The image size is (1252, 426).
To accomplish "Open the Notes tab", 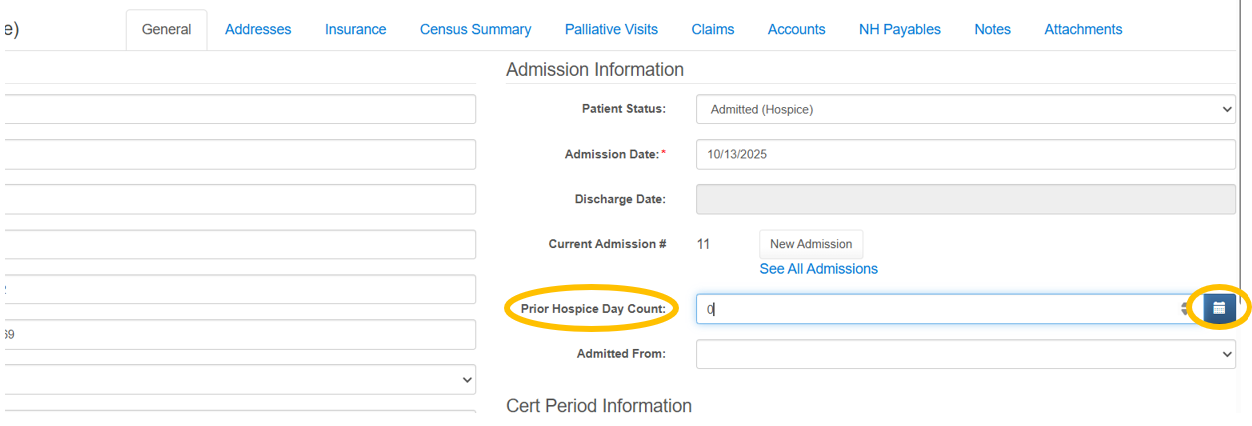I will coord(992,30).
